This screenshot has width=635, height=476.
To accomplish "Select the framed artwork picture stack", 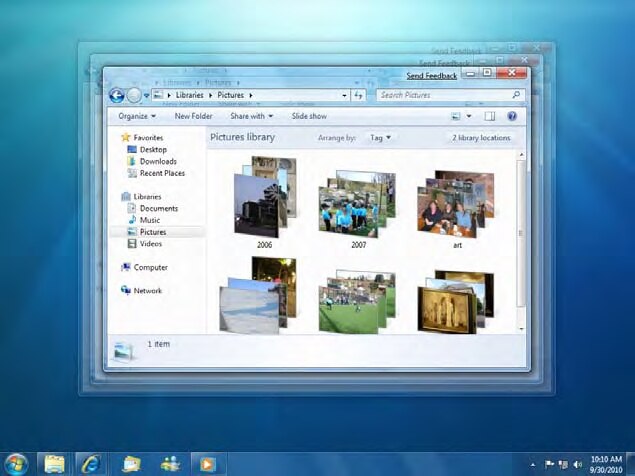I will 456,302.
